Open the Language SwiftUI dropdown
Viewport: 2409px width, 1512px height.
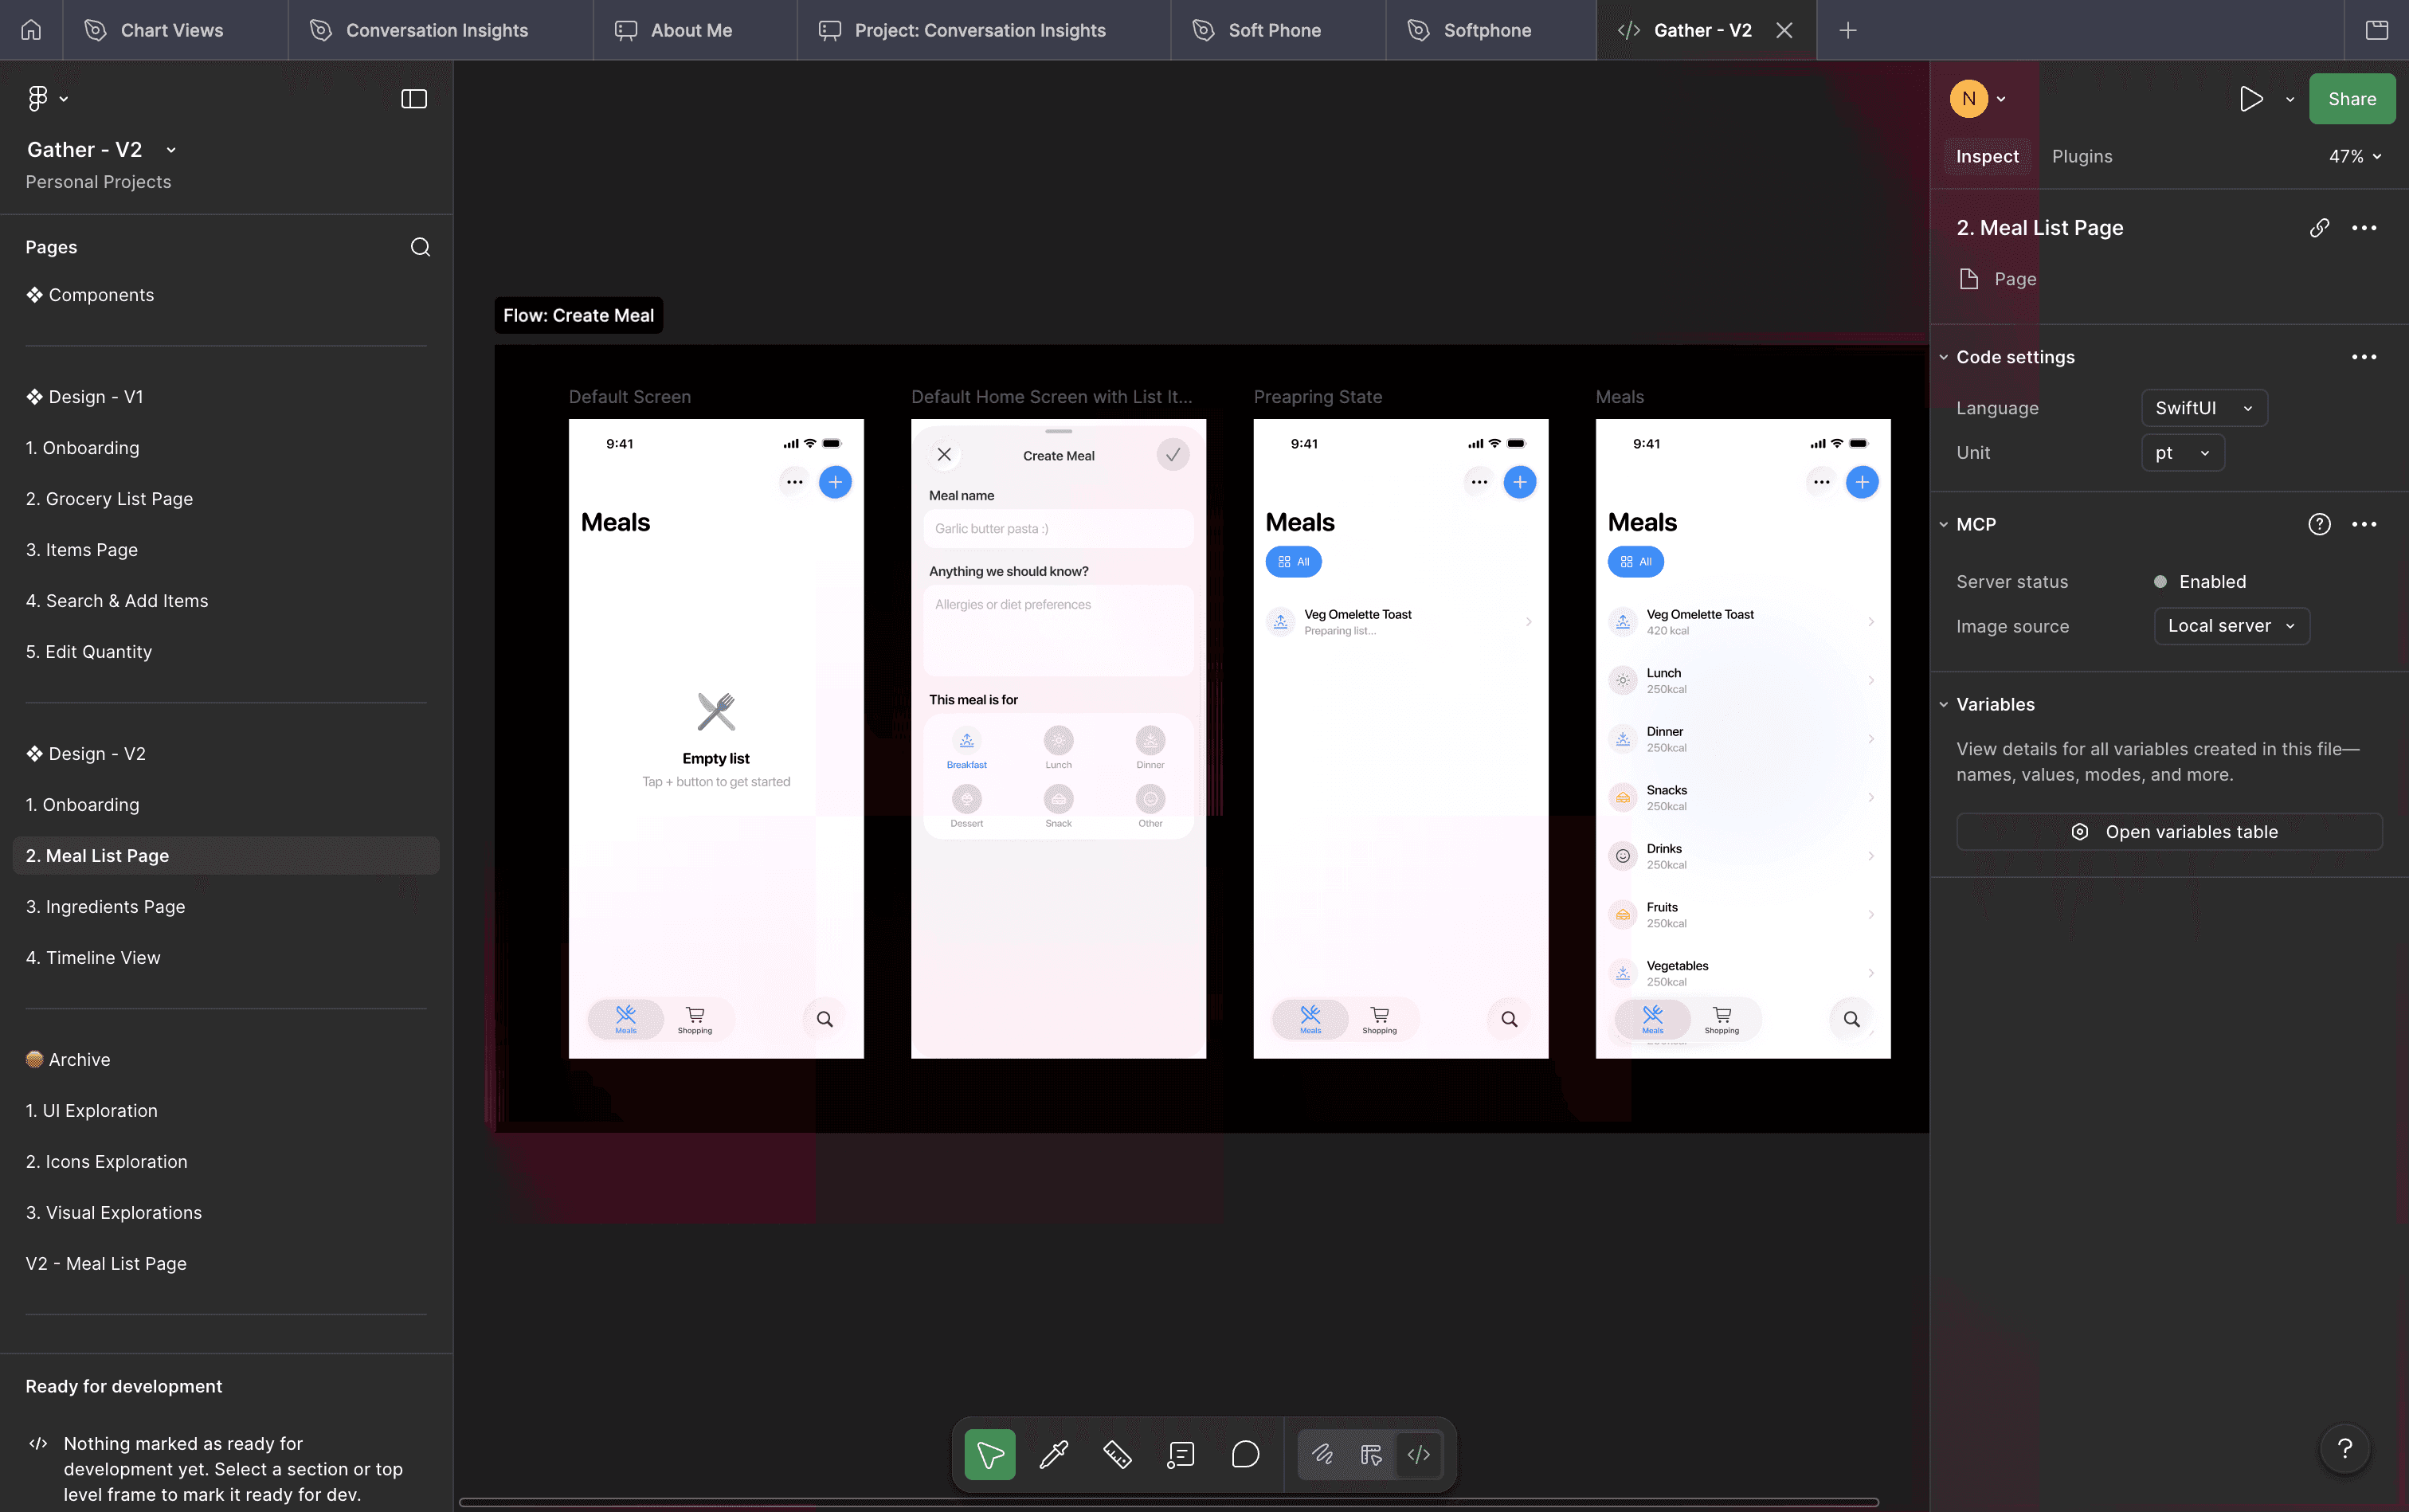pyautogui.click(x=2203, y=408)
